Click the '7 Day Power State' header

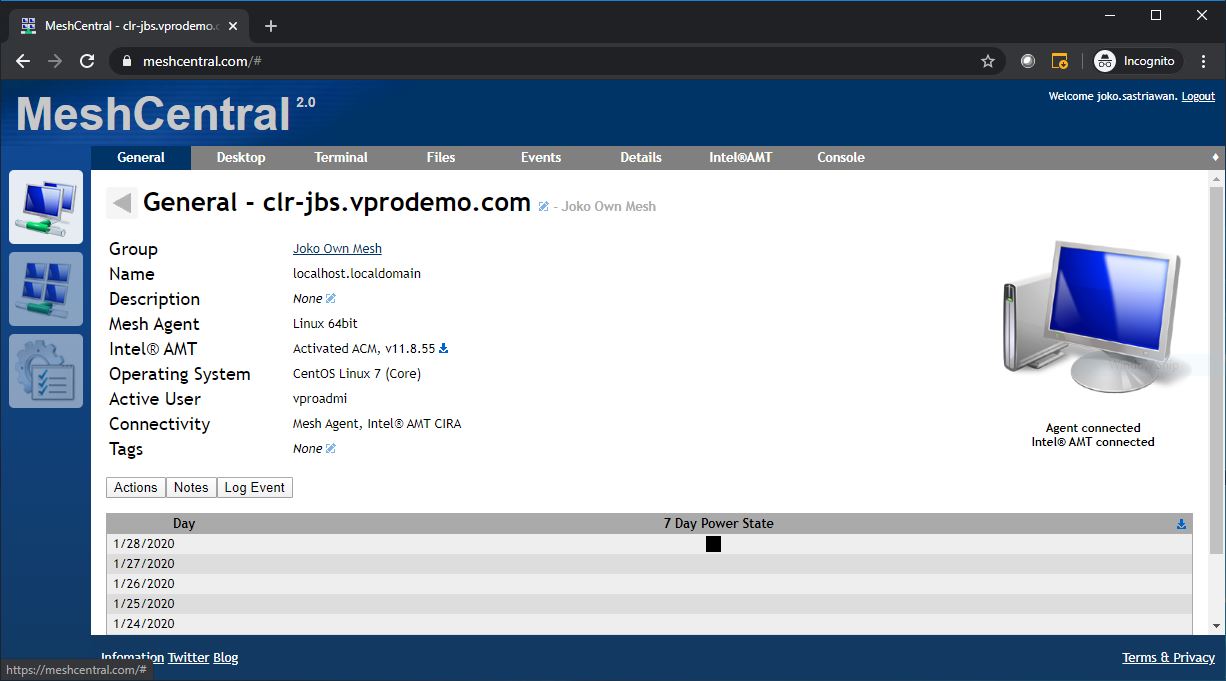[x=718, y=523]
